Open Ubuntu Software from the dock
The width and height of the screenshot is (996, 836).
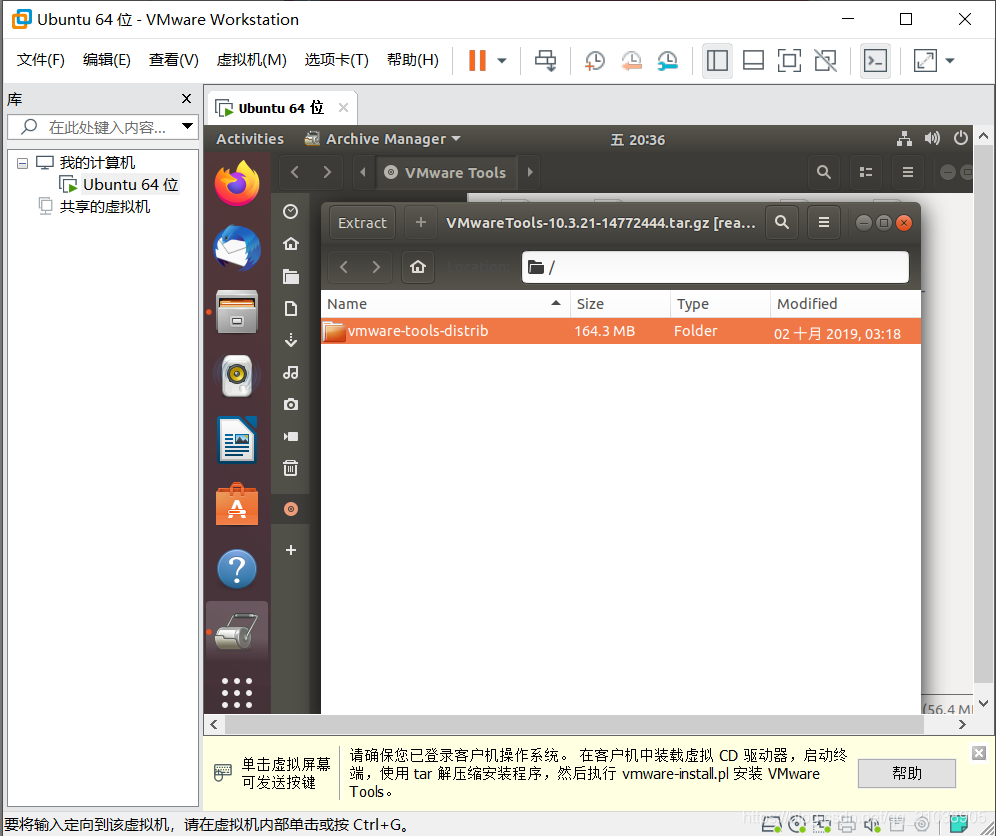237,505
